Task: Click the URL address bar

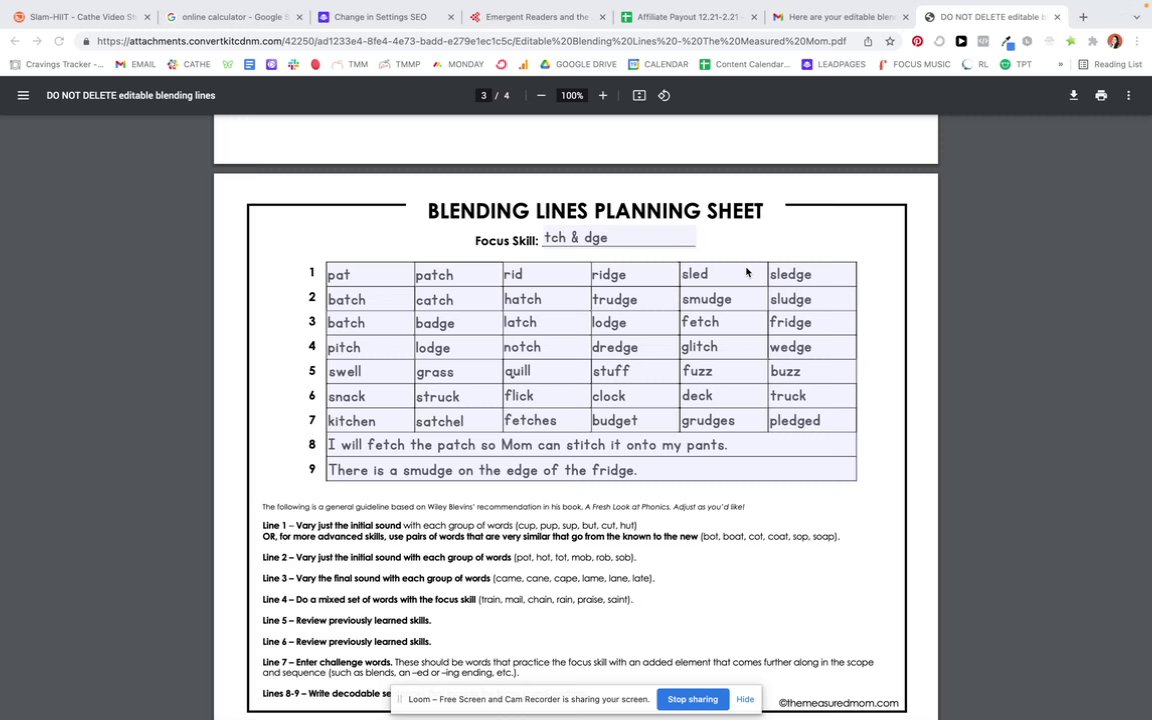Action: click(470, 41)
